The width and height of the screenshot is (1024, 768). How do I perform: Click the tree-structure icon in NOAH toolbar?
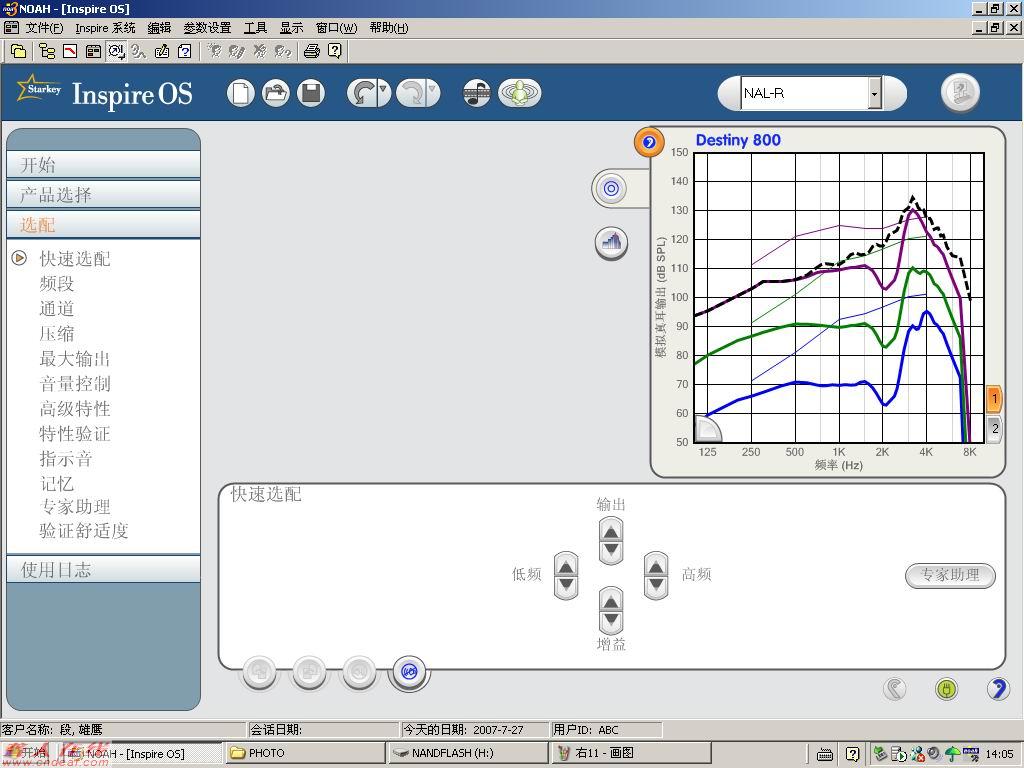click(x=46, y=51)
